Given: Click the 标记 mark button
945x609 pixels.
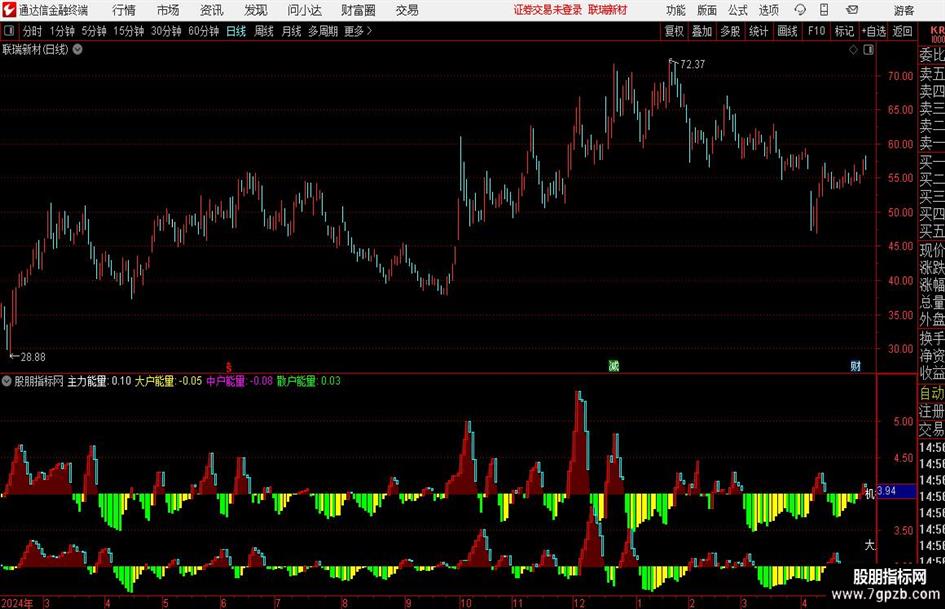Looking at the screenshot, I should tap(844, 31).
